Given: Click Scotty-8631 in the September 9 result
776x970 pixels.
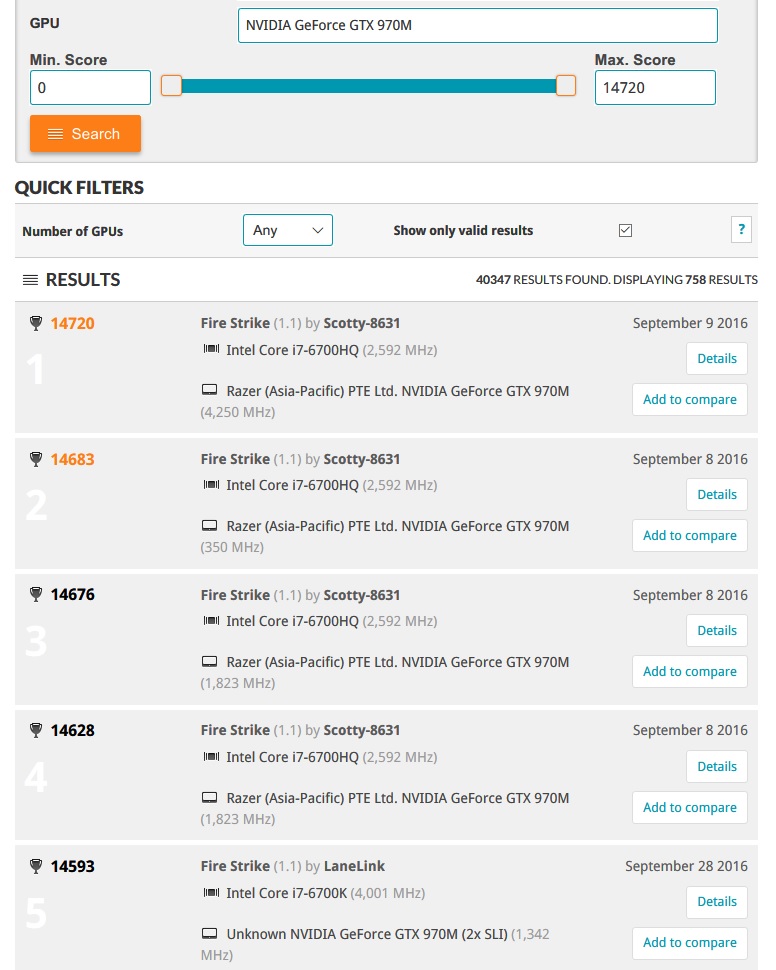Looking at the screenshot, I should point(361,323).
